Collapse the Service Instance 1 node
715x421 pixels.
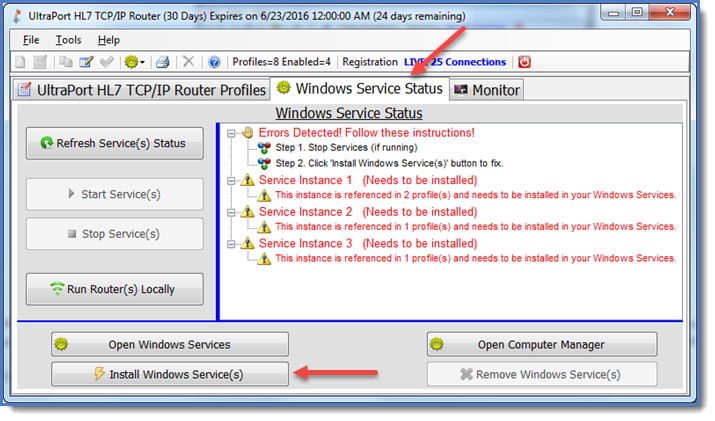pos(231,181)
